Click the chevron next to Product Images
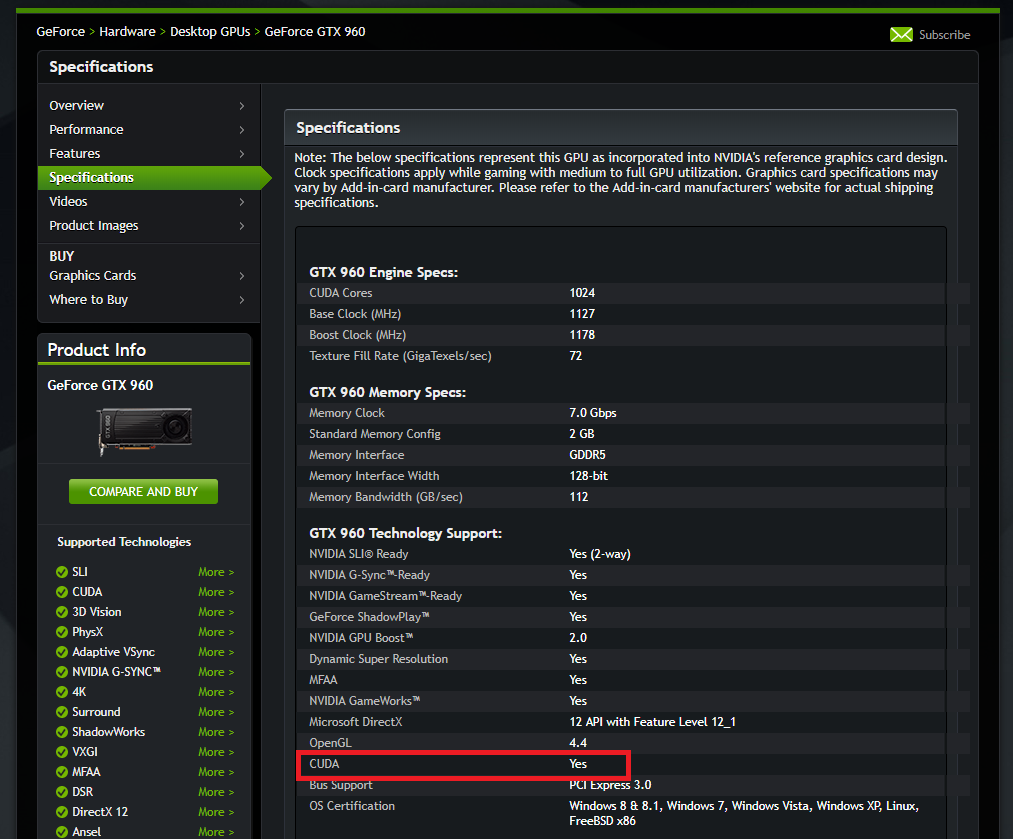 (x=242, y=225)
